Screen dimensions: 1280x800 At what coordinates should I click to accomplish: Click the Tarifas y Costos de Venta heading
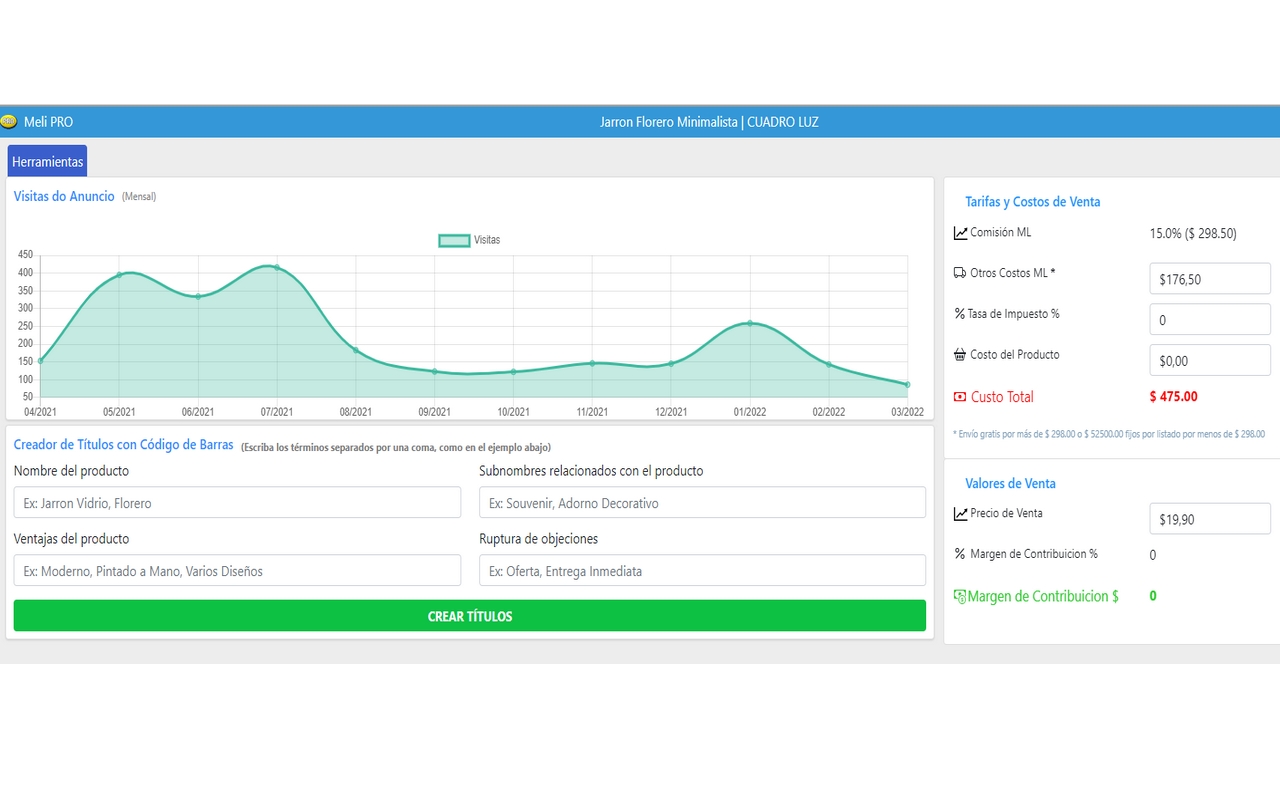(x=1032, y=201)
